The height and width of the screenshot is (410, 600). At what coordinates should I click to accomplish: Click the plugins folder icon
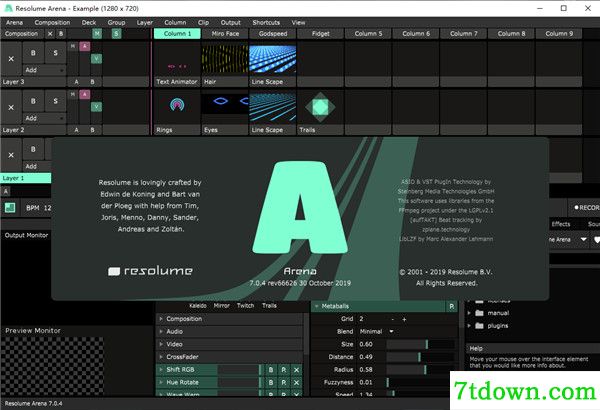tap(479, 326)
